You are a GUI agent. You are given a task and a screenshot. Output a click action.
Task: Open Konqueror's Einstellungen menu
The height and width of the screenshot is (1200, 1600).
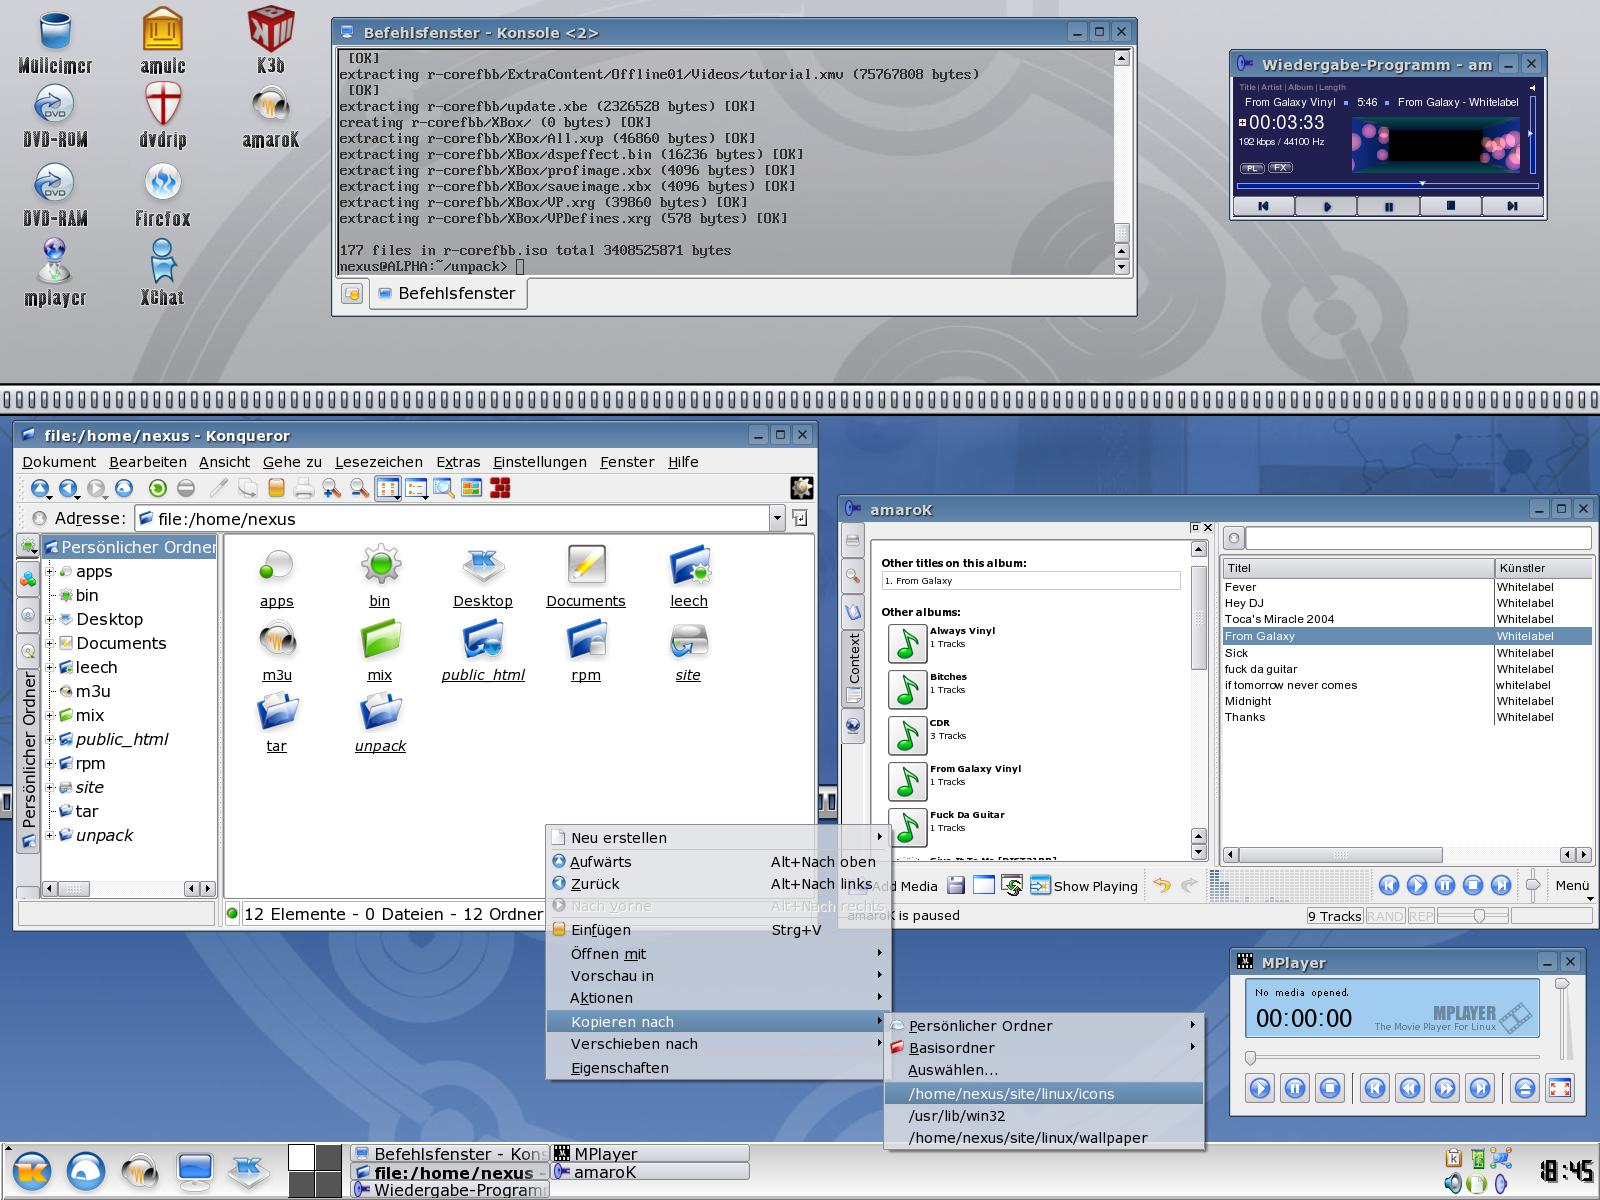540,462
